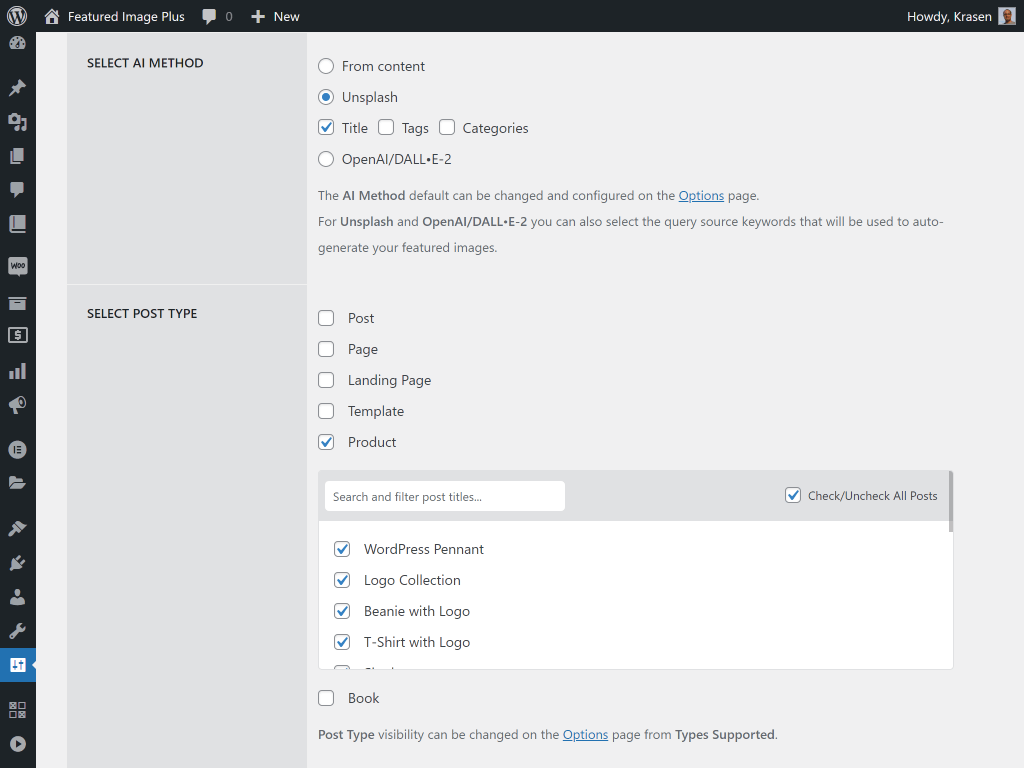The image size is (1024, 768).
Task: Enable the Book post type checkbox
Action: (x=326, y=698)
